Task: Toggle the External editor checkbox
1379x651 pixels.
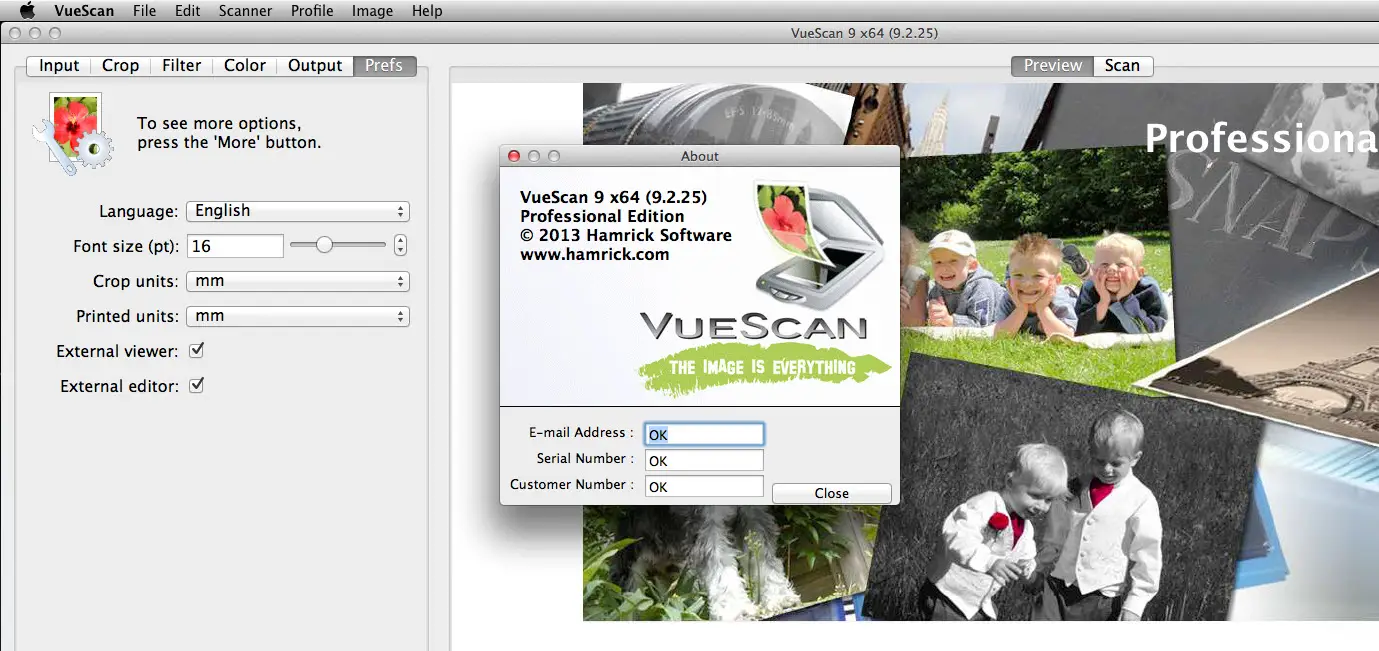Action: point(197,385)
